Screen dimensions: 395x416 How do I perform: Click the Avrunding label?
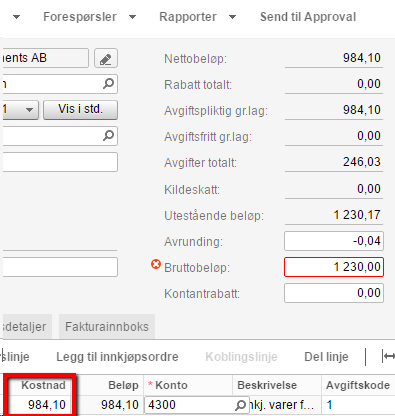point(193,242)
